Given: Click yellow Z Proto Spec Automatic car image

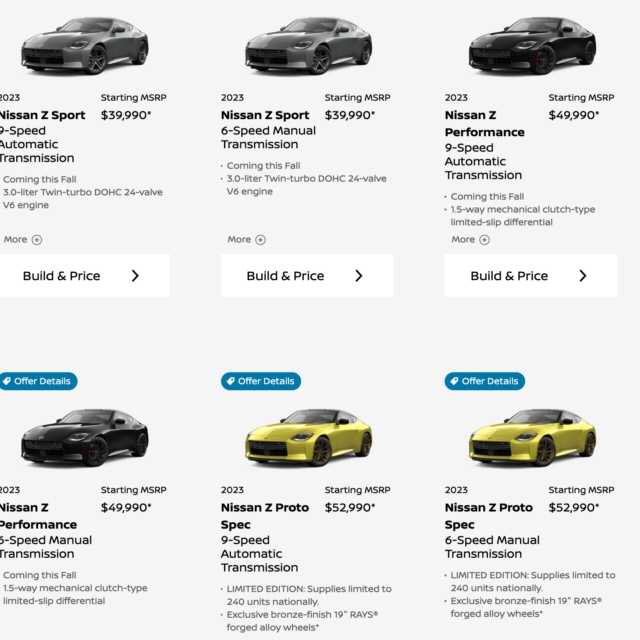Looking at the screenshot, I should pos(308,438).
